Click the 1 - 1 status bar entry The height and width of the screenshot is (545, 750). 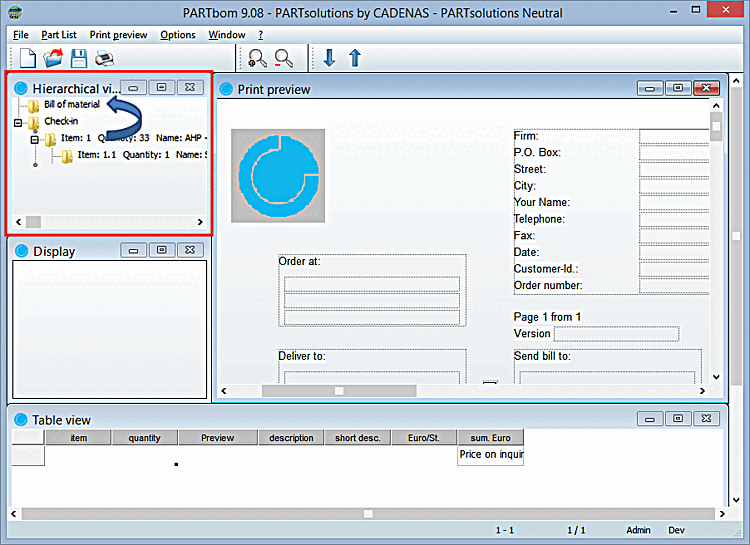[x=505, y=530]
